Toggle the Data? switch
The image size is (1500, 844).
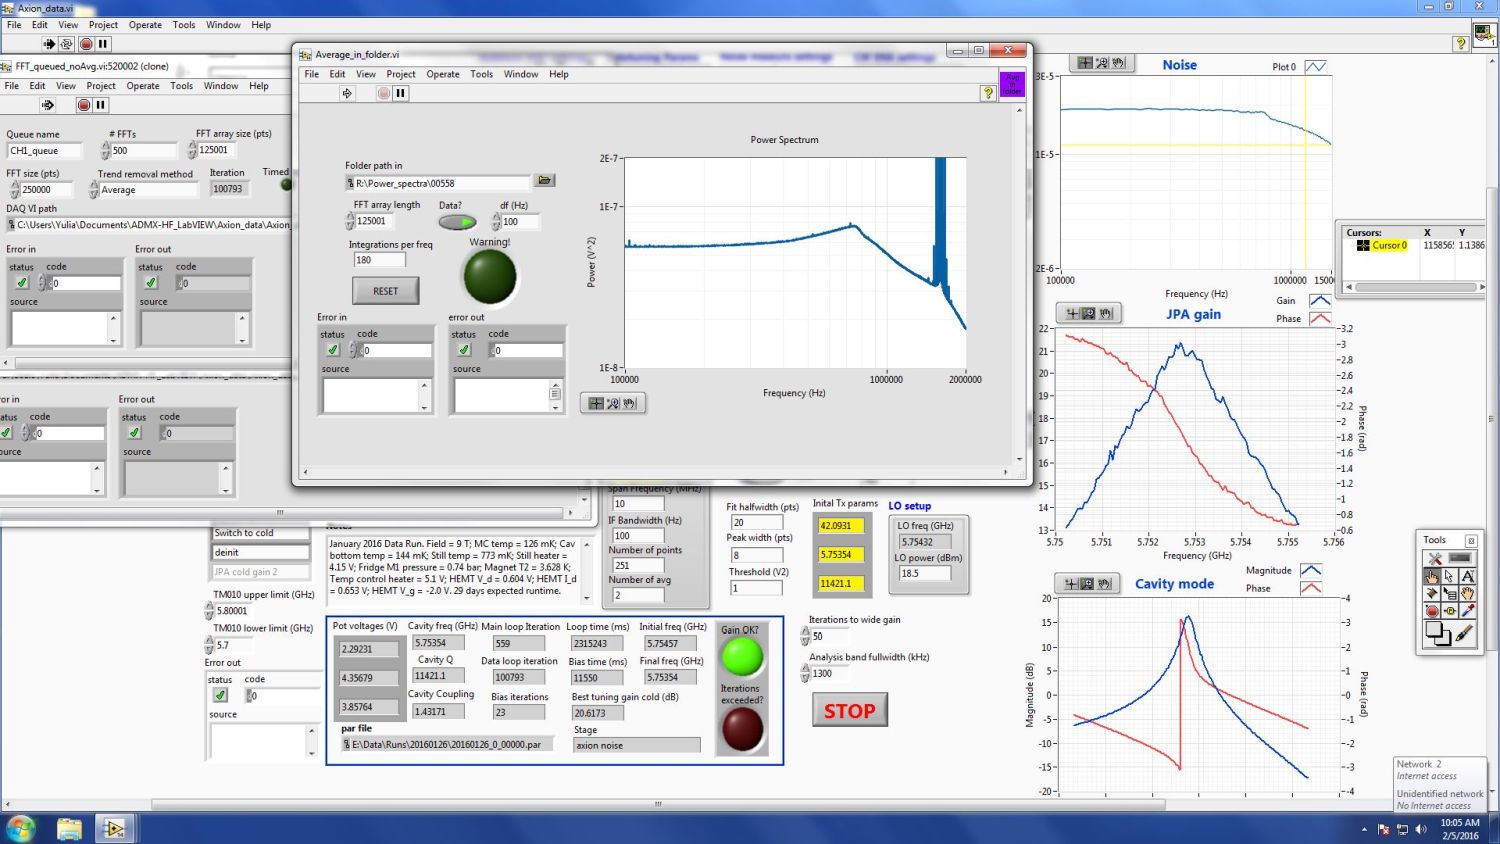(x=457, y=222)
